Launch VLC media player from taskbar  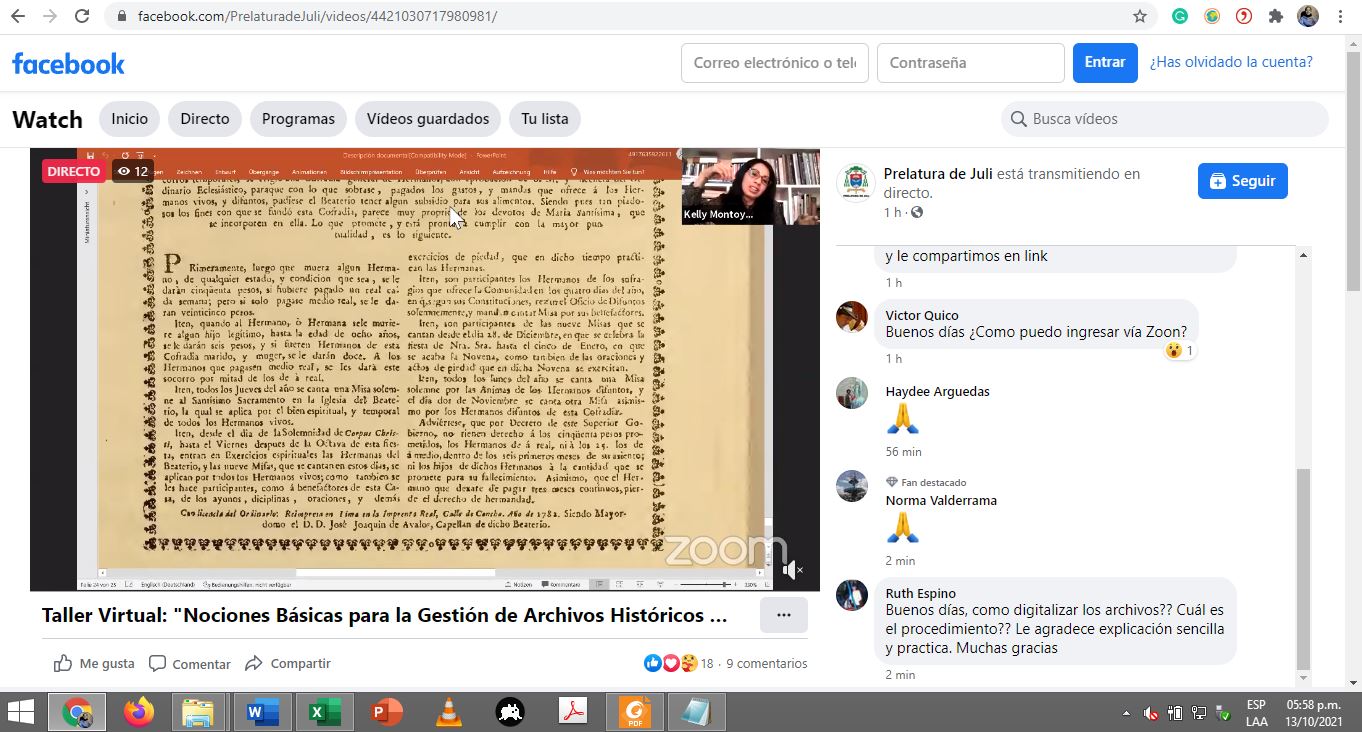click(449, 712)
